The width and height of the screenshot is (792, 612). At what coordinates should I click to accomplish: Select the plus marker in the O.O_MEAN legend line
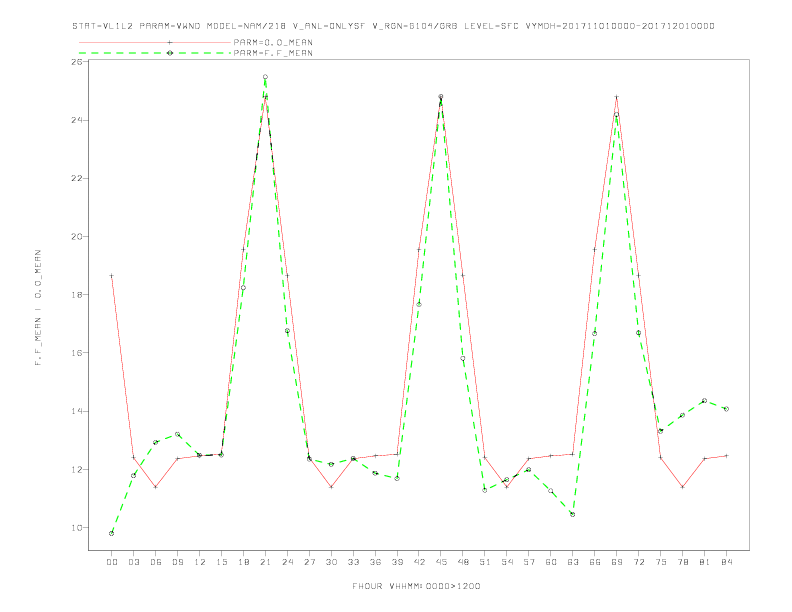click(x=170, y=42)
